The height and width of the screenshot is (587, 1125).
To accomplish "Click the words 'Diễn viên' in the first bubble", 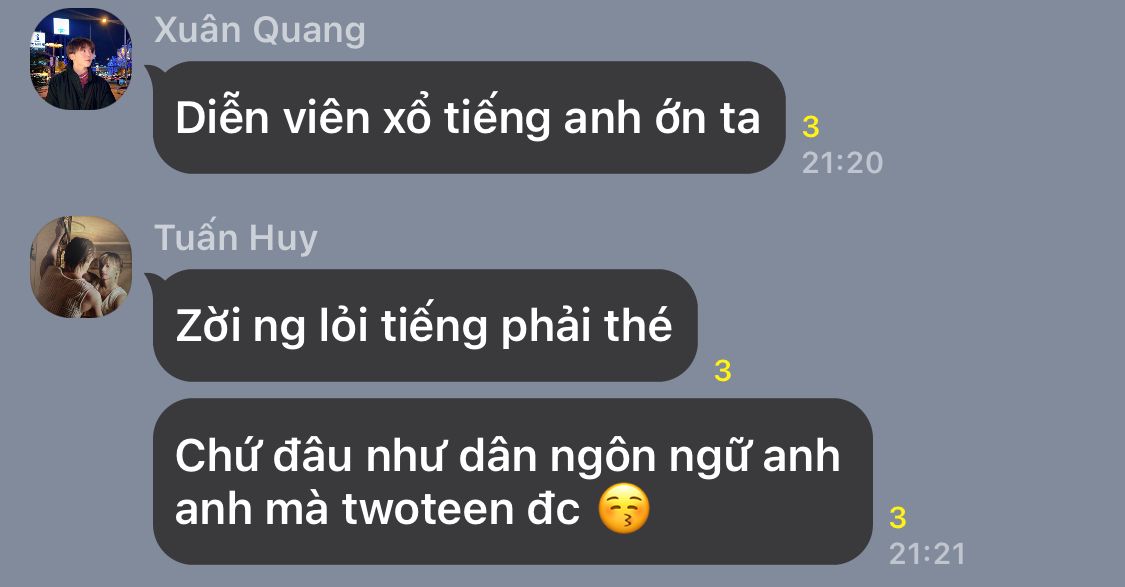I will (x=272, y=118).
